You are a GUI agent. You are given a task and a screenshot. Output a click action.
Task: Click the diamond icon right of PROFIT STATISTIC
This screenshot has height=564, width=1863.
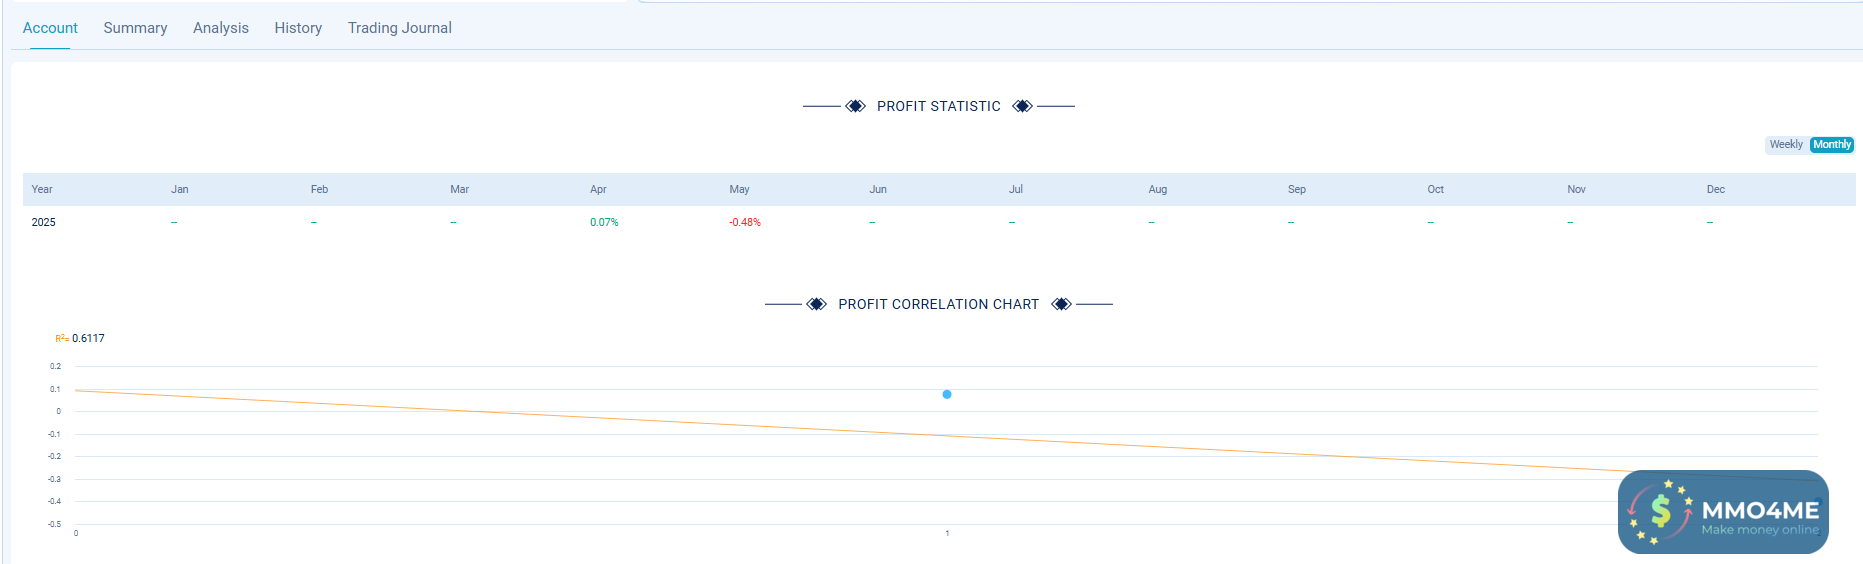(1022, 106)
